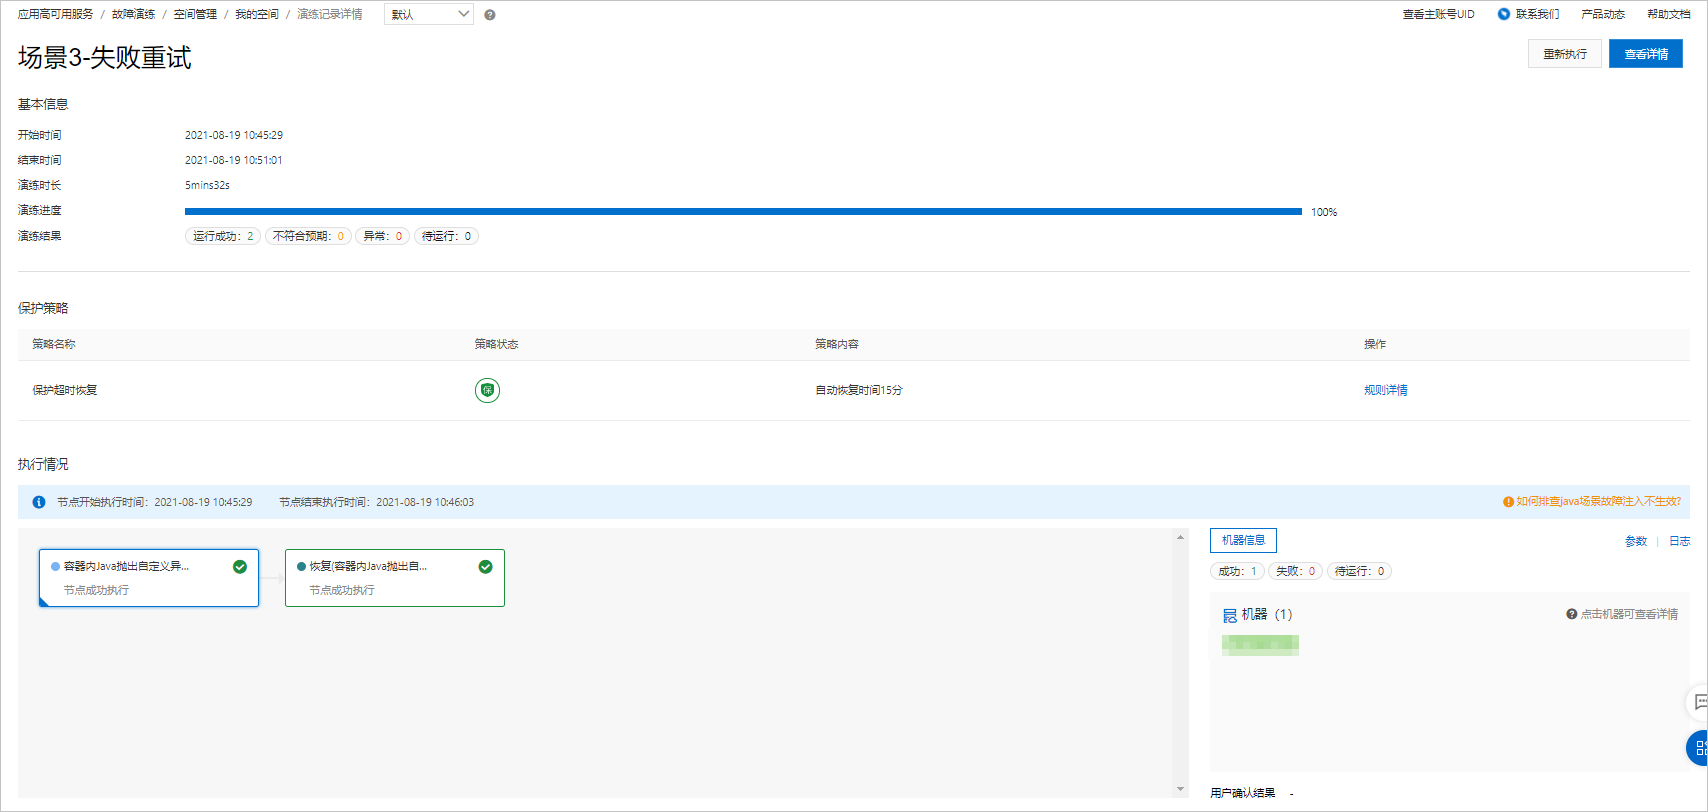The height and width of the screenshot is (812, 1708).
Task: Click the flow panel scrollbar up arrow
Action: (1181, 537)
